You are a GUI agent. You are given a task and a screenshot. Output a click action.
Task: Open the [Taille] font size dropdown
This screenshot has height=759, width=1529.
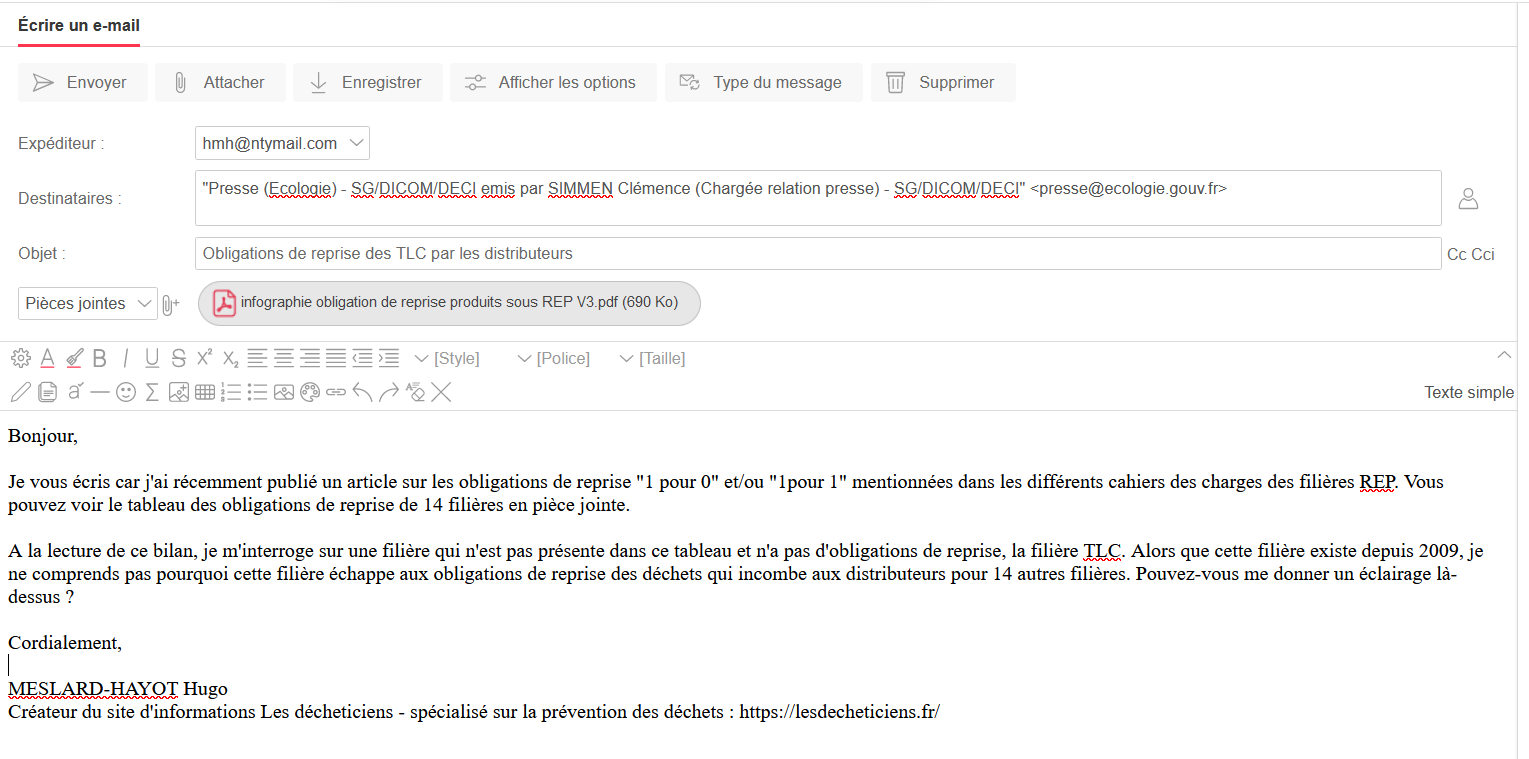pyautogui.click(x=652, y=358)
